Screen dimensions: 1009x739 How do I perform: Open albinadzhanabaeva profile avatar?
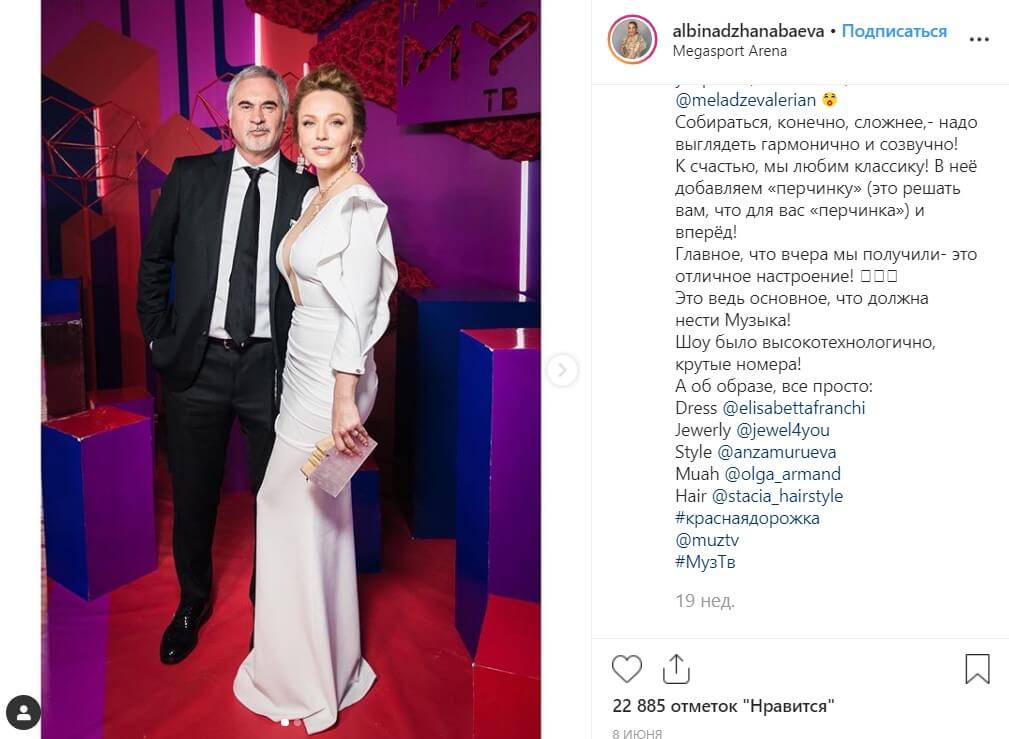(x=632, y=39)
